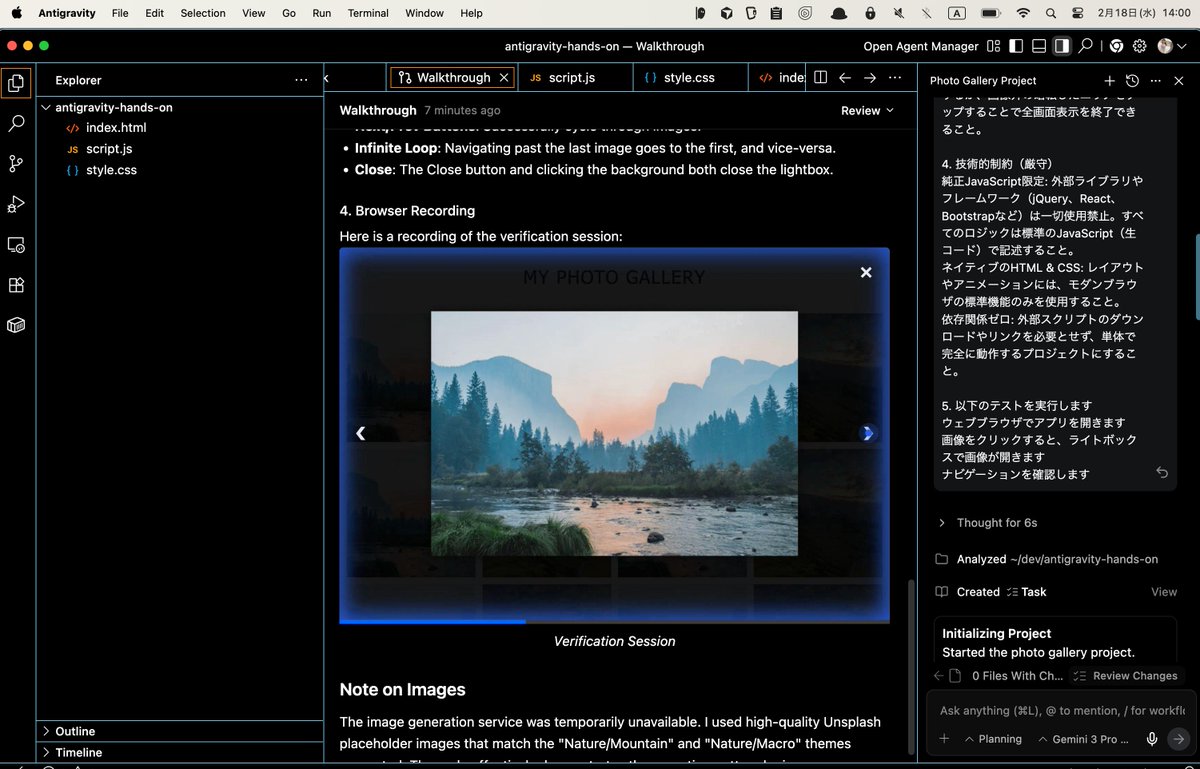Open the Gemini 3 Pro model selector

coord(1084,739)
